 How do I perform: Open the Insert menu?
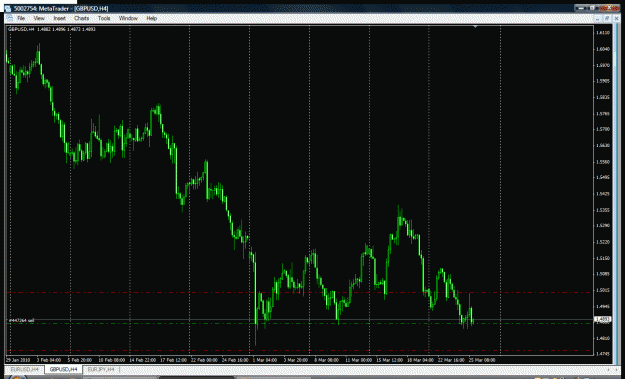(x=59, y=18)
